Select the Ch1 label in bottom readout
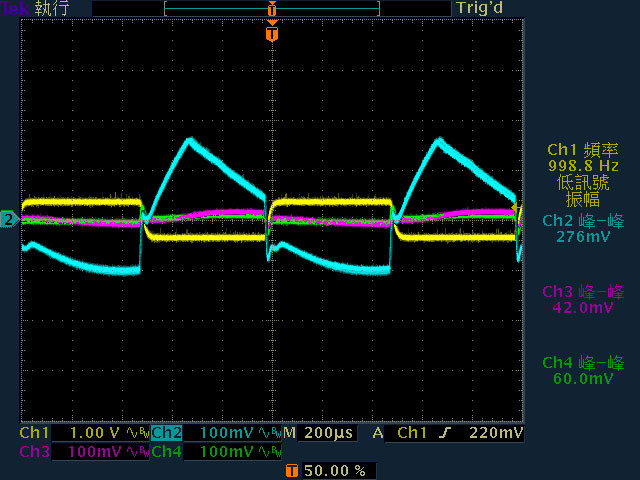Screen dimensions: 640x480 point(34,433)
